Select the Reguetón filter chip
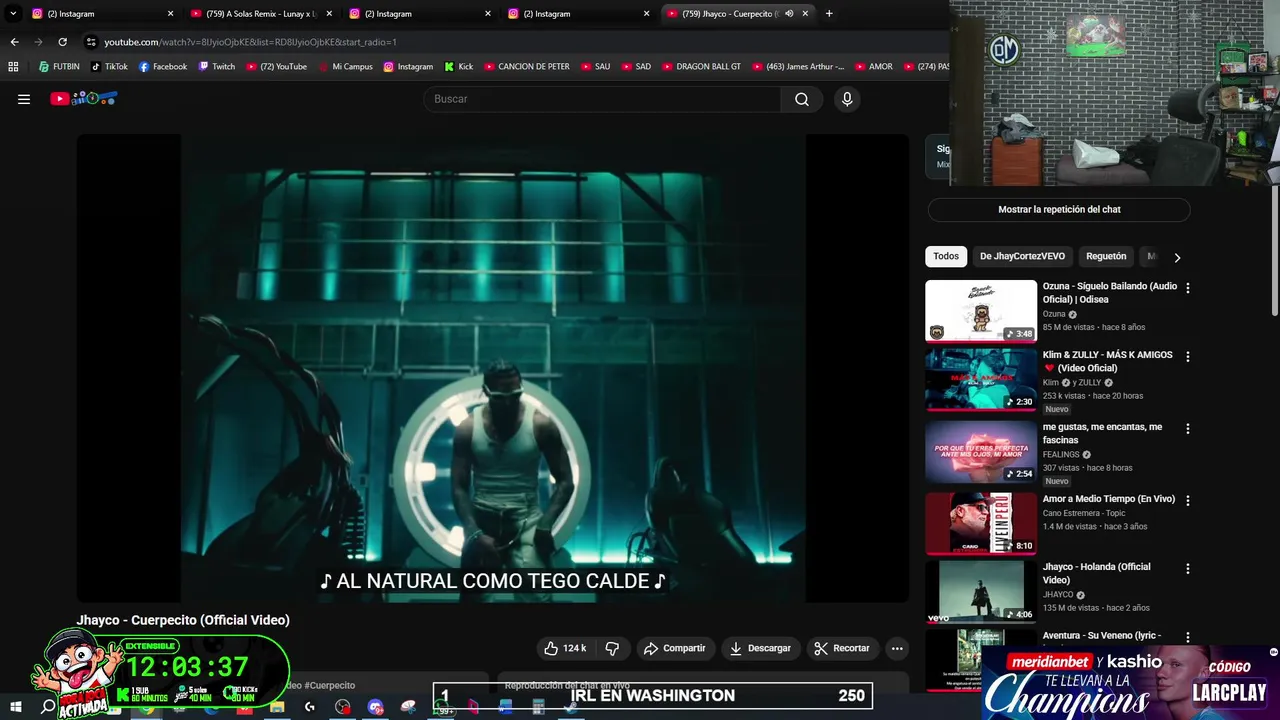The image size is (1280, 720). [1106, 256]
